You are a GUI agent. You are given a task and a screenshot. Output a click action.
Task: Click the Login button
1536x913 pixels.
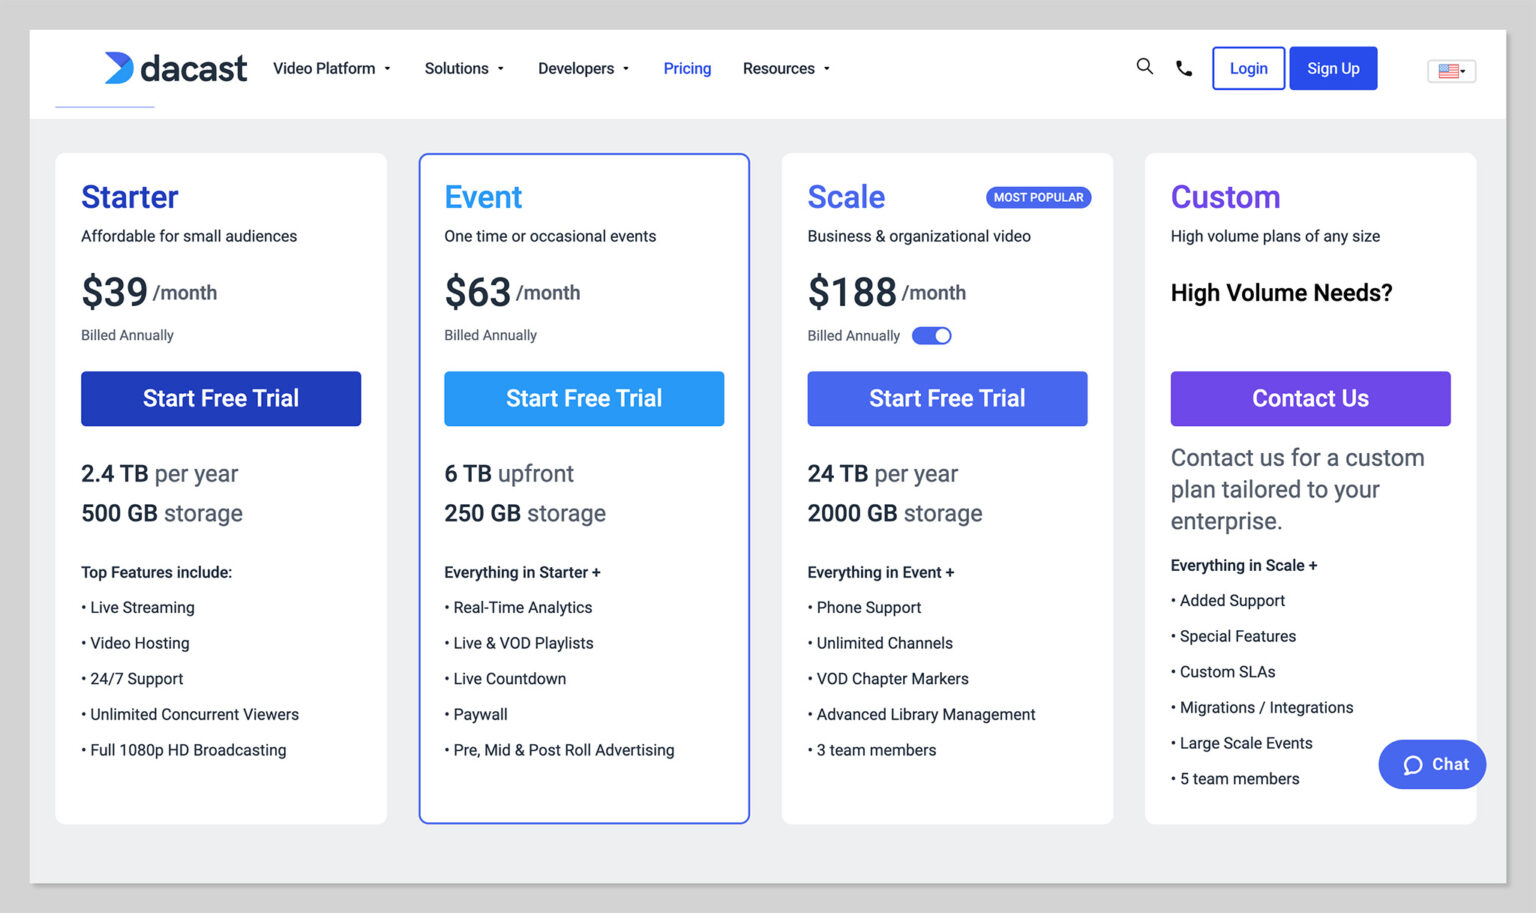click(1248, 68)
